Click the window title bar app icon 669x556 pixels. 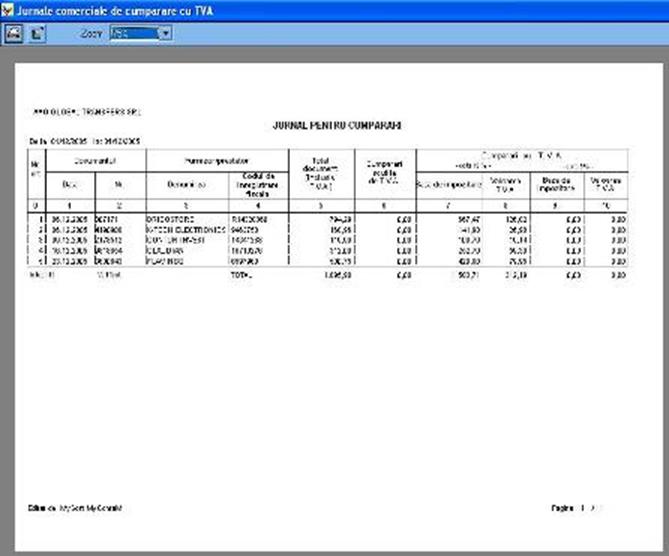(9, 8)
